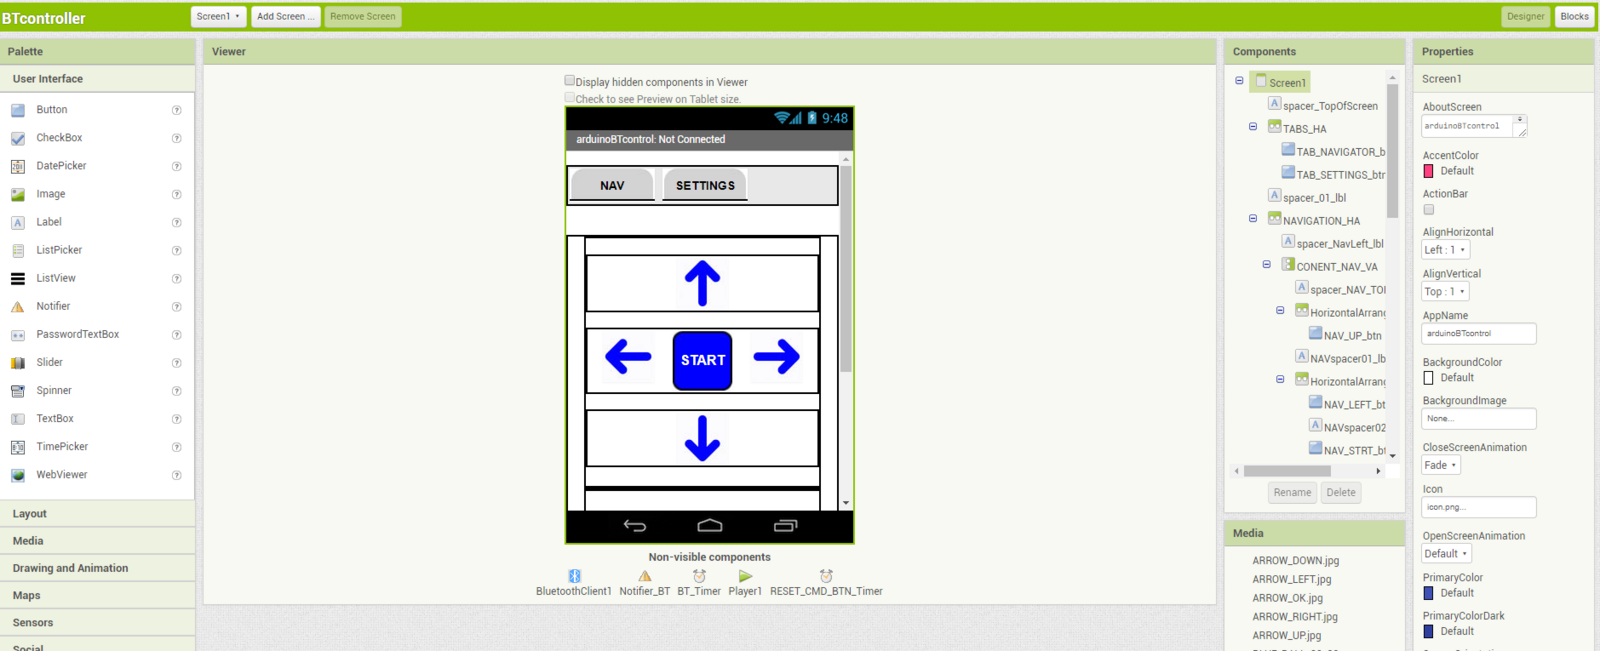Enable Display hidden components in Viewer
The width and height of the screenshot is (1600, 651).
tap(570, 81)
